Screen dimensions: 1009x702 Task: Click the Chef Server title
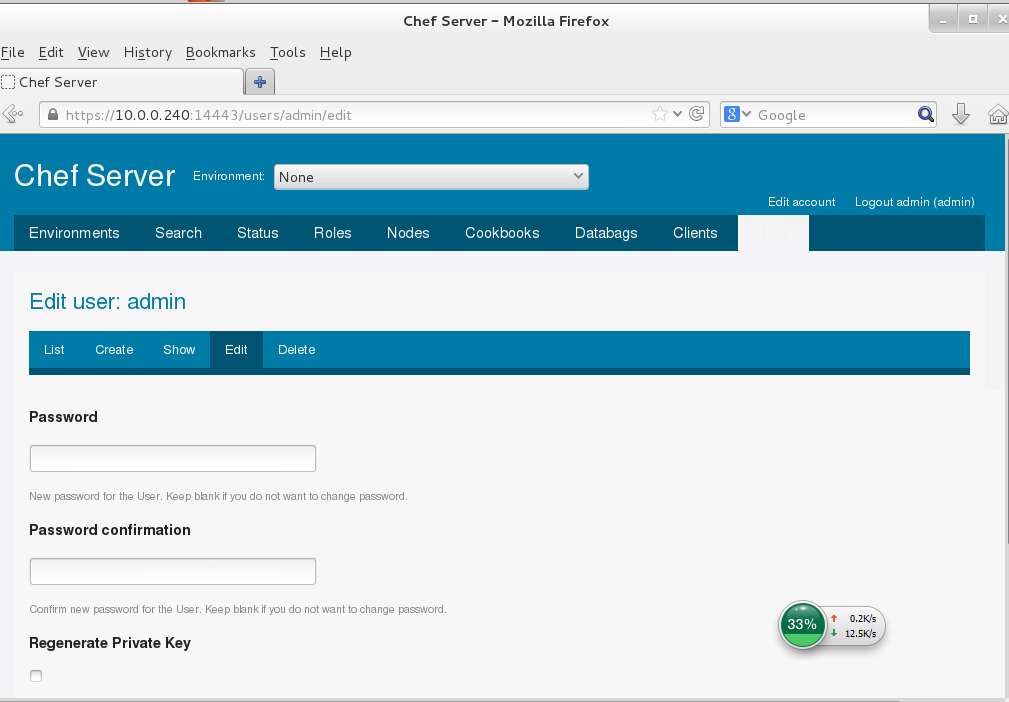tap(95, 176)
